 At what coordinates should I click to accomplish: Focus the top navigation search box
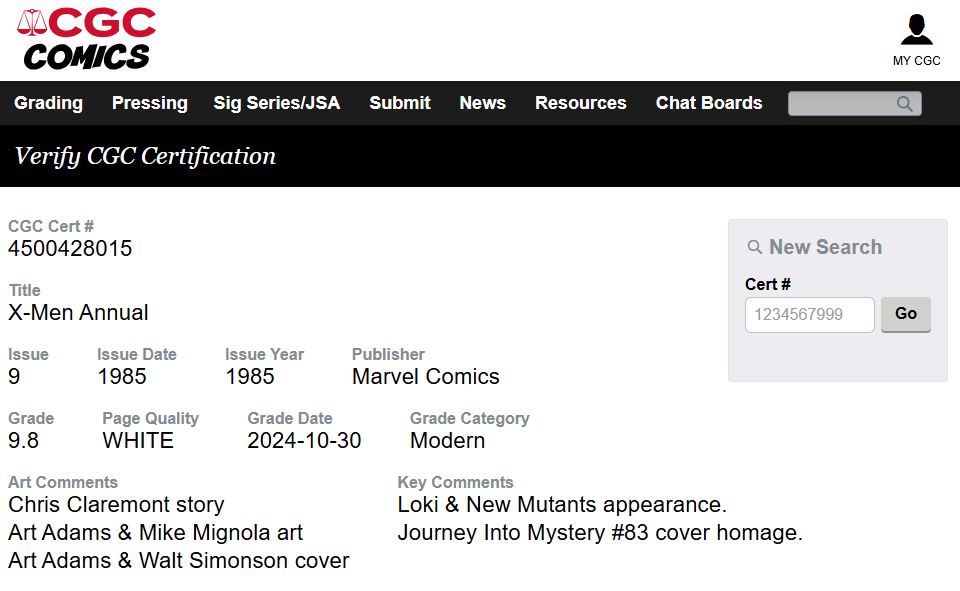pos(855,104)
